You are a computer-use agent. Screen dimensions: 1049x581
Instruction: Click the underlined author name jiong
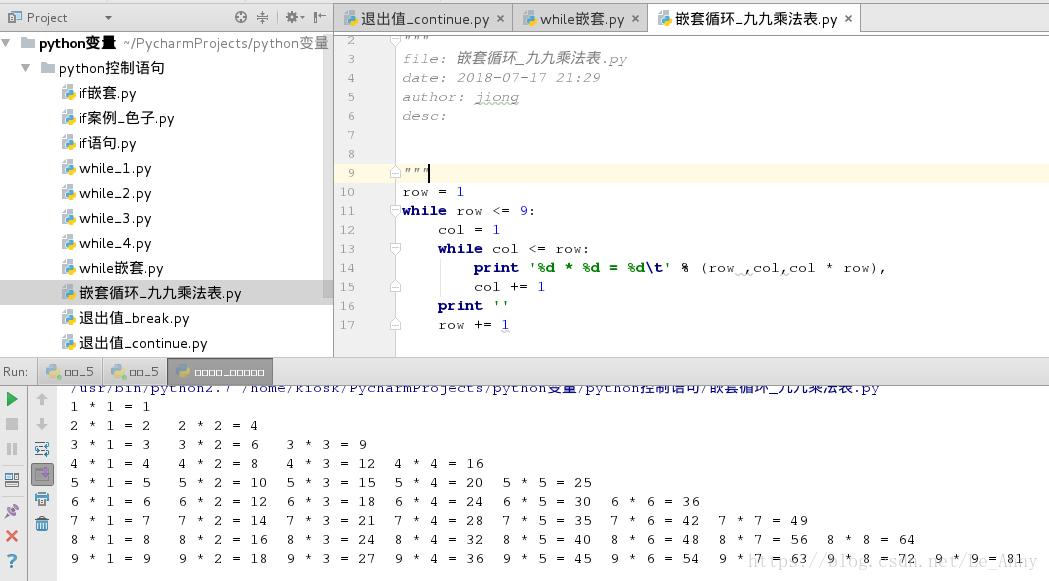click(x=497, y=98)
